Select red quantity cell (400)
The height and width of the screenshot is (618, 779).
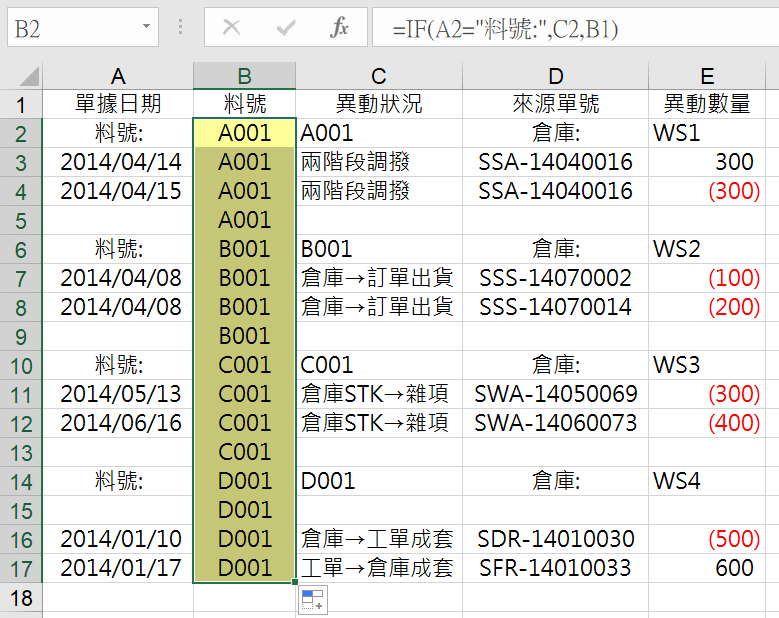[707, 423]
